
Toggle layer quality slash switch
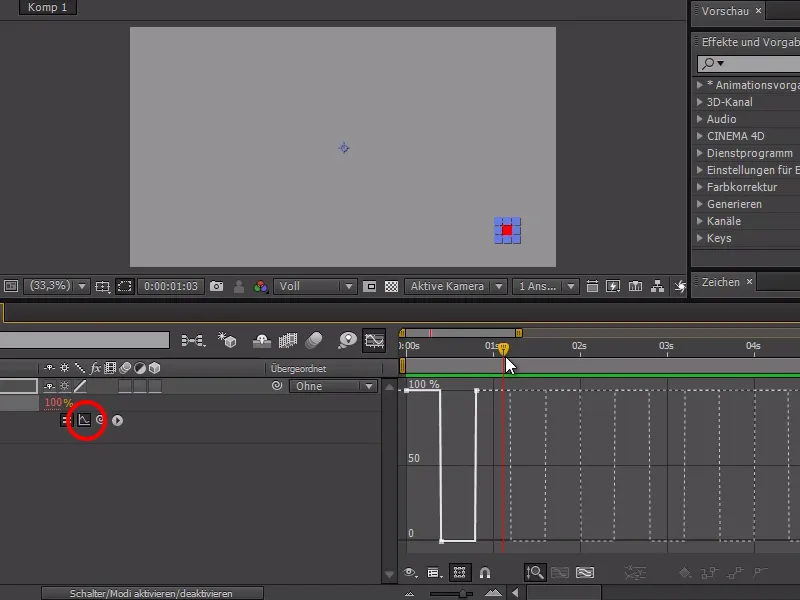pyautogui.click(x=80, y=386)
